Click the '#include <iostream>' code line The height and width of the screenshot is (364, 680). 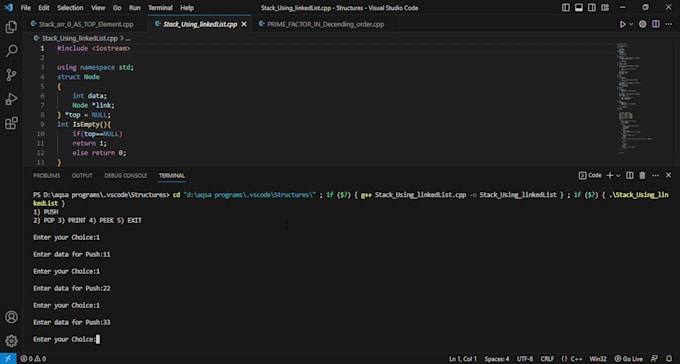[94, 48]
